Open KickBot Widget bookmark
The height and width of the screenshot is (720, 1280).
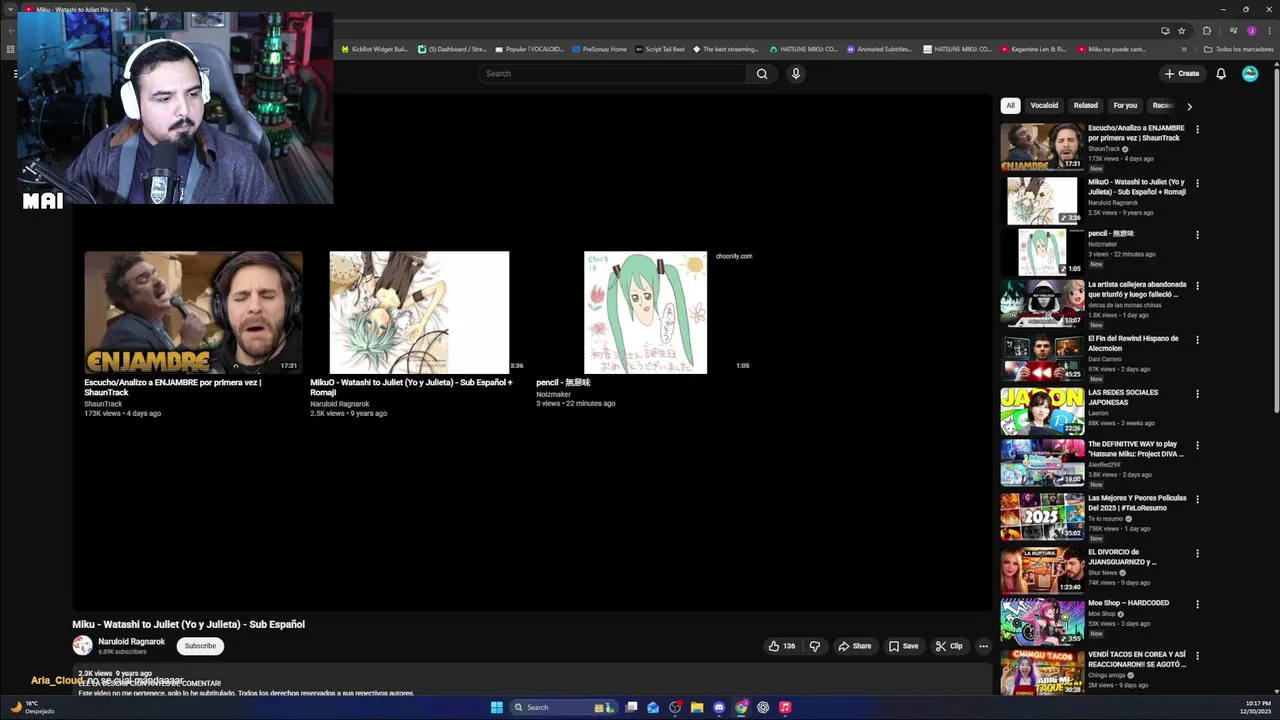[x=375, y=49]
